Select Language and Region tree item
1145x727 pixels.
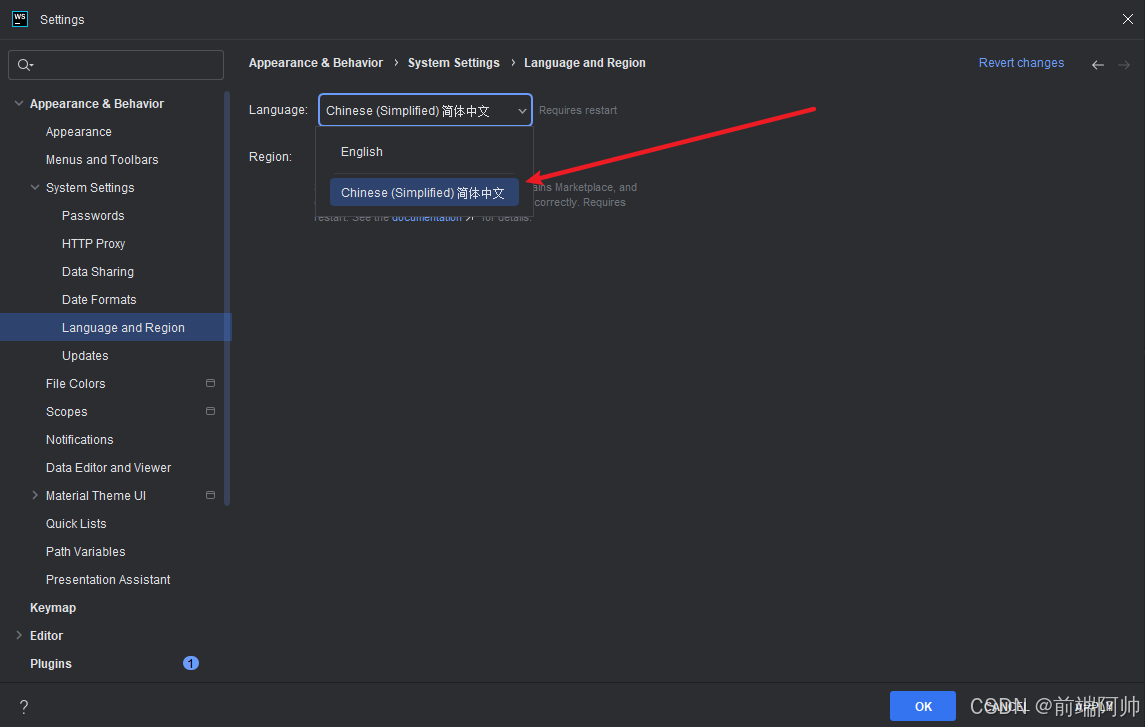[115, 327]
